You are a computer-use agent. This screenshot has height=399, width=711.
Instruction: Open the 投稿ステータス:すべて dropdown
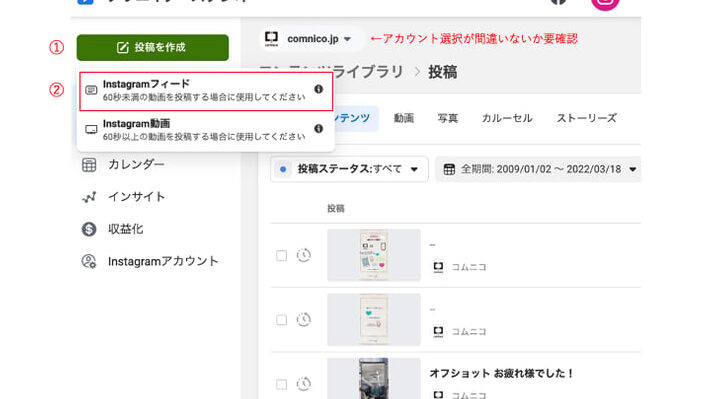tap(349, 169)
